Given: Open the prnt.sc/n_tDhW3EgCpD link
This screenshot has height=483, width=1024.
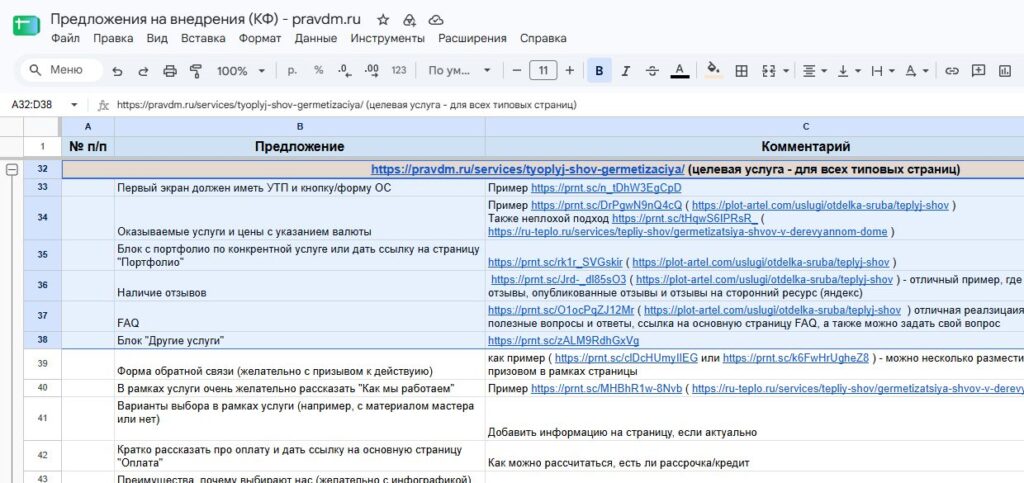Looking at the screenshot, I should [607, 188].
